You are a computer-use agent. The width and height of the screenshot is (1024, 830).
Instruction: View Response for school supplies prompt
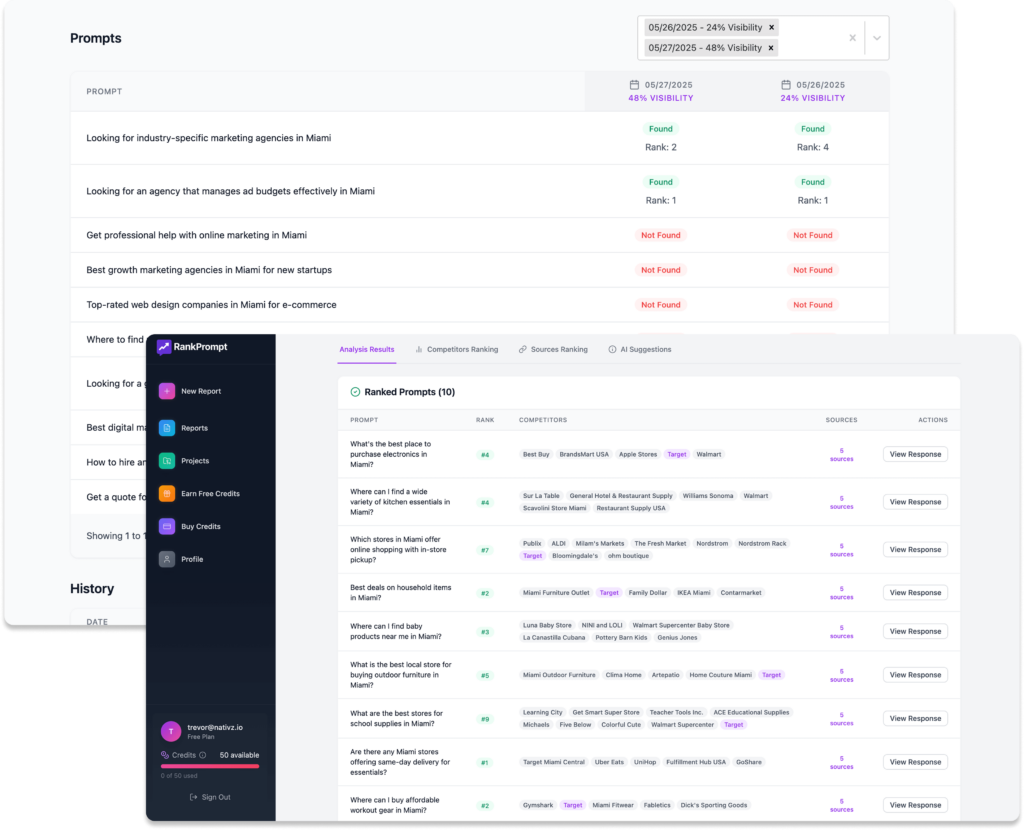click(x=915, y=718)
